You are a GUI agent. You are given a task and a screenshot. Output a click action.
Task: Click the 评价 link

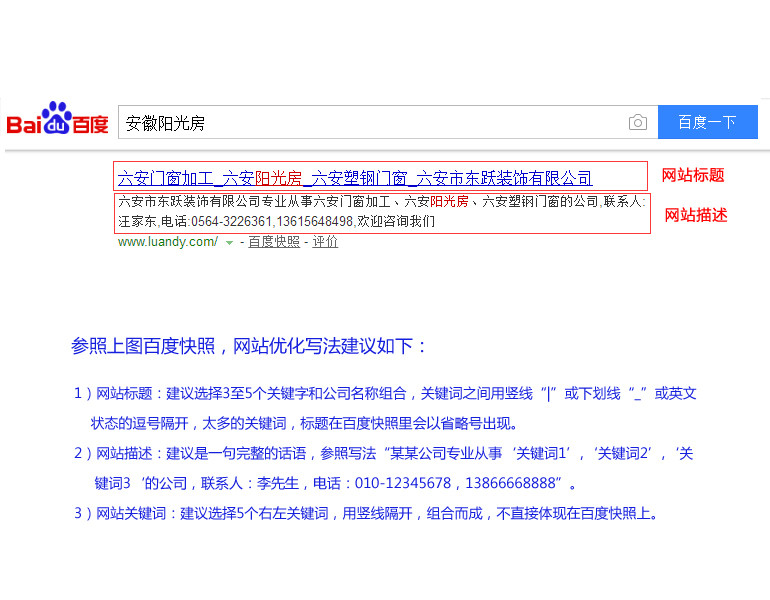pos(325,242)
